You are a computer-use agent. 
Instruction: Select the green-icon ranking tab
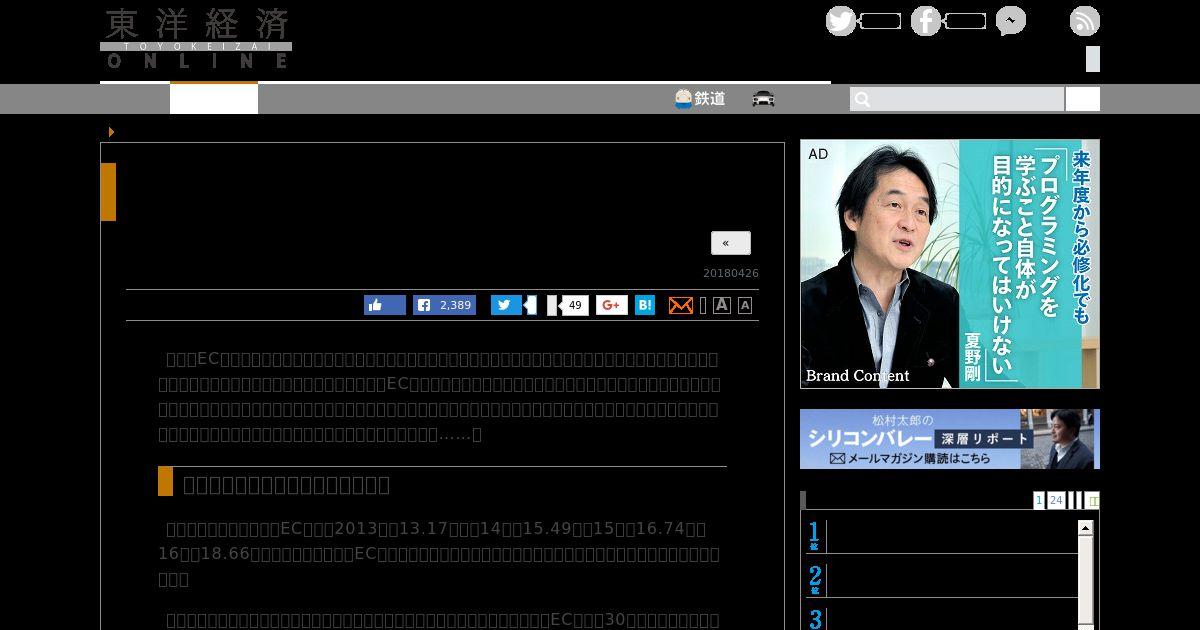point(1093,500)
